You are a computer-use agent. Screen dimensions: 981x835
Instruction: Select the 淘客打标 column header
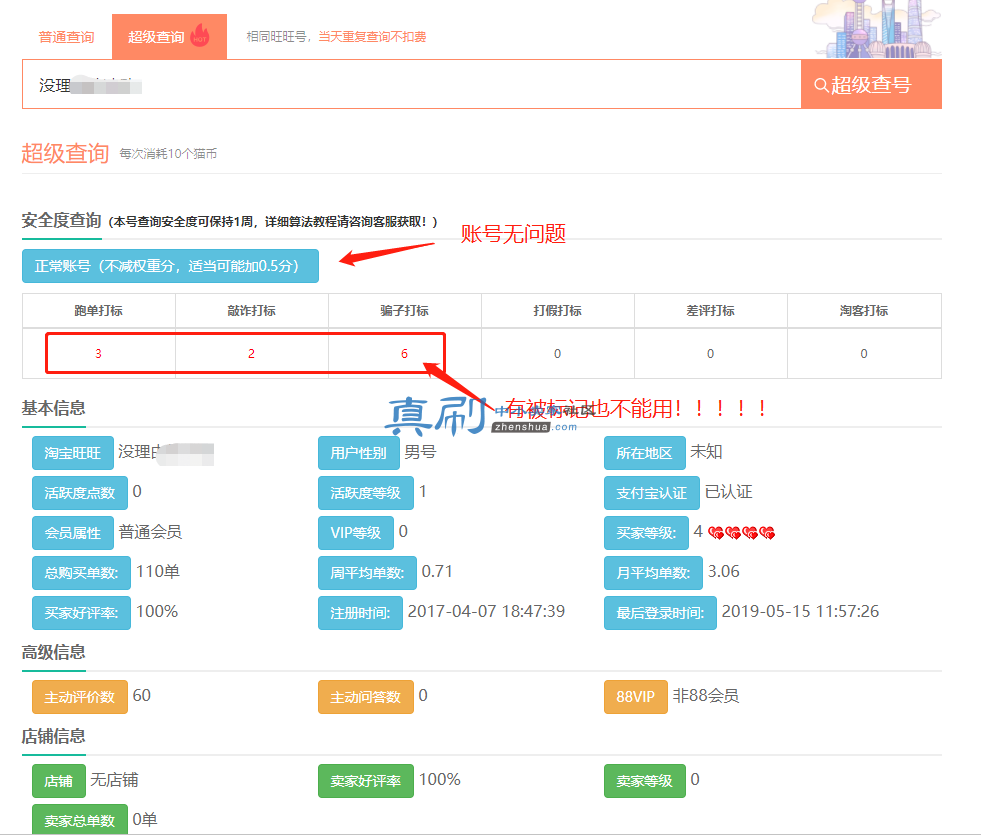click(863, 311)
